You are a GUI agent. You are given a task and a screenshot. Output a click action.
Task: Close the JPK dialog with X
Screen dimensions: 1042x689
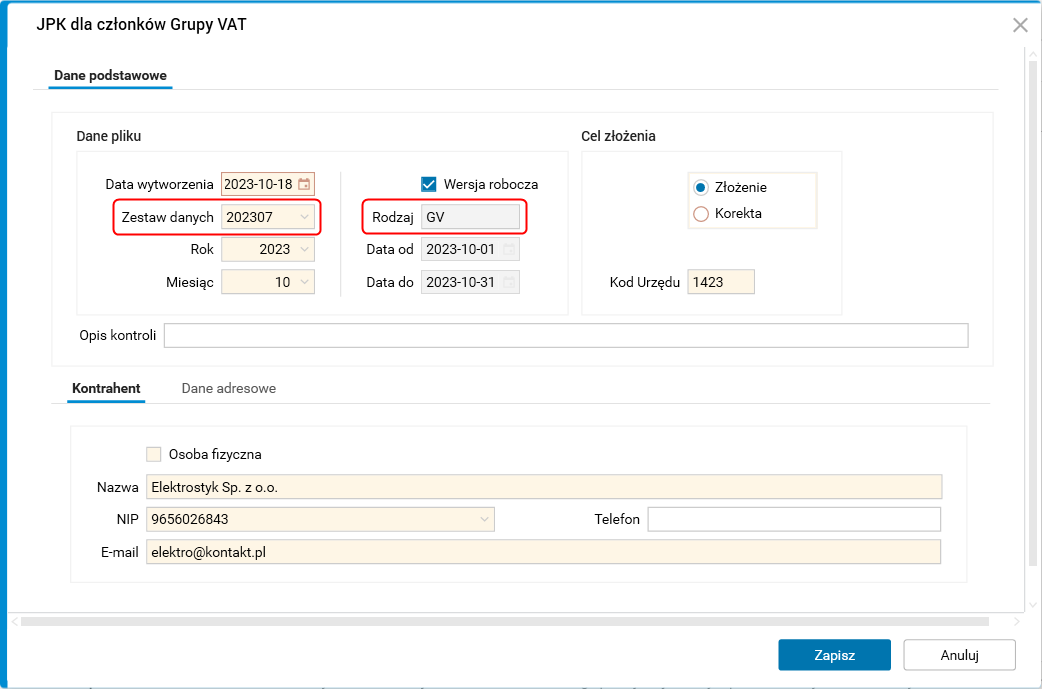click(x=1020, y=25)
